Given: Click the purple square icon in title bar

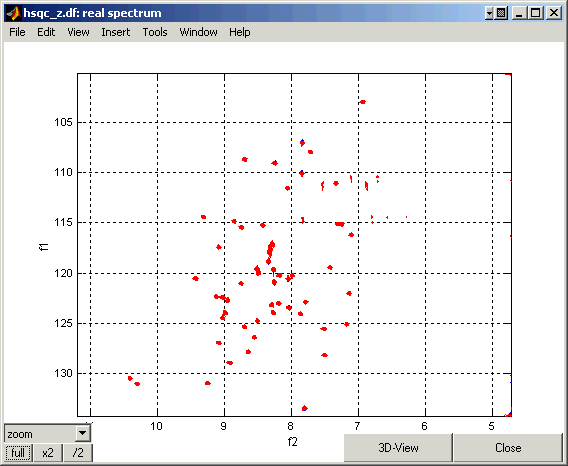Looking at the screenshot, I should click(x=501, y=13).
